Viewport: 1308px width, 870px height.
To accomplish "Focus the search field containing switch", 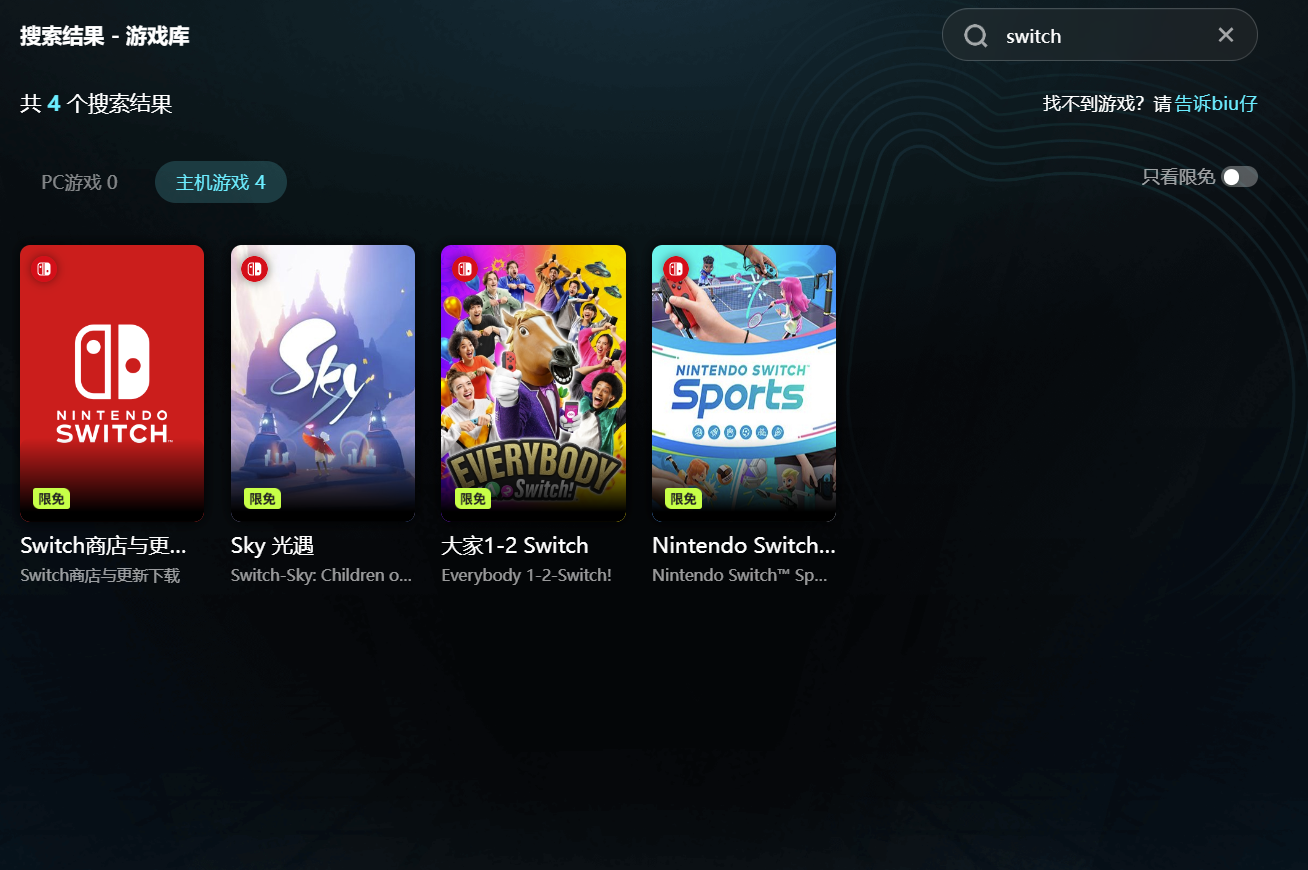I will click(1100, 35).
